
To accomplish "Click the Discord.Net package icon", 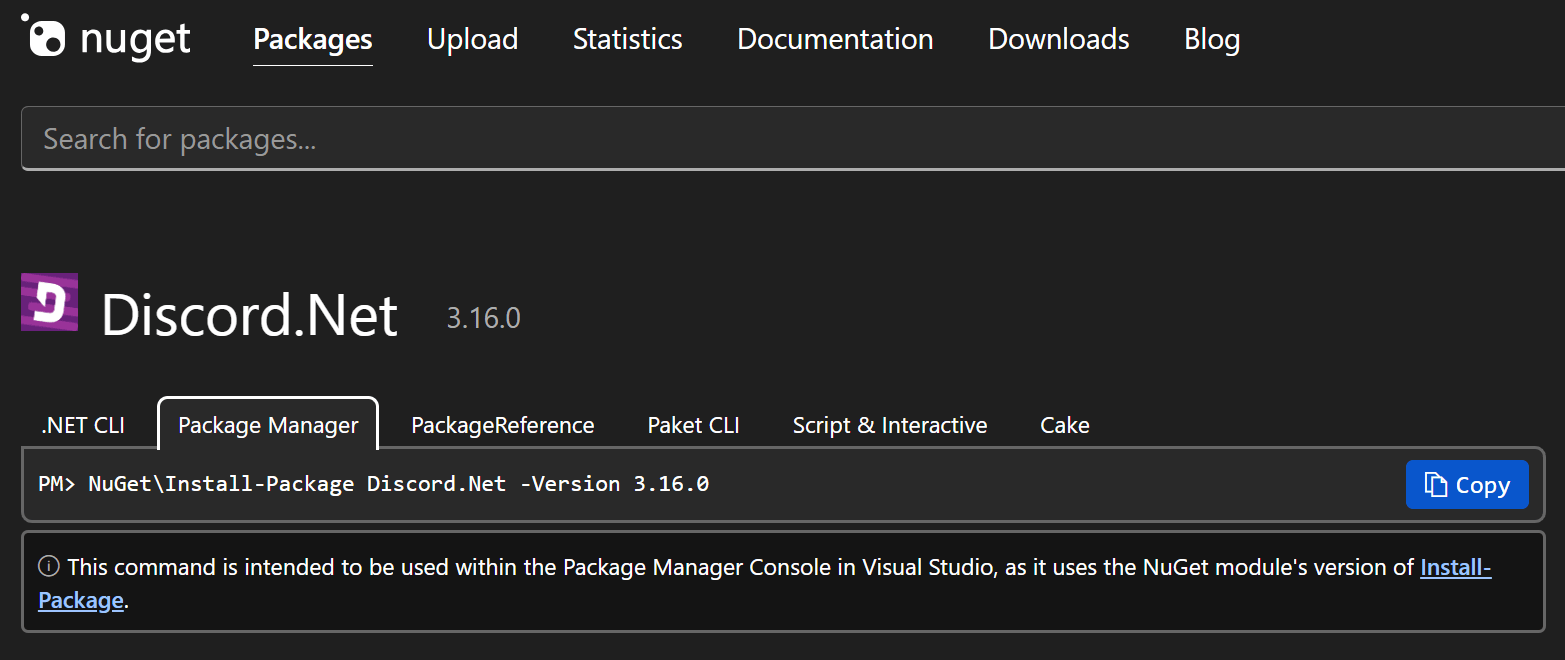I will coord(49,302).
